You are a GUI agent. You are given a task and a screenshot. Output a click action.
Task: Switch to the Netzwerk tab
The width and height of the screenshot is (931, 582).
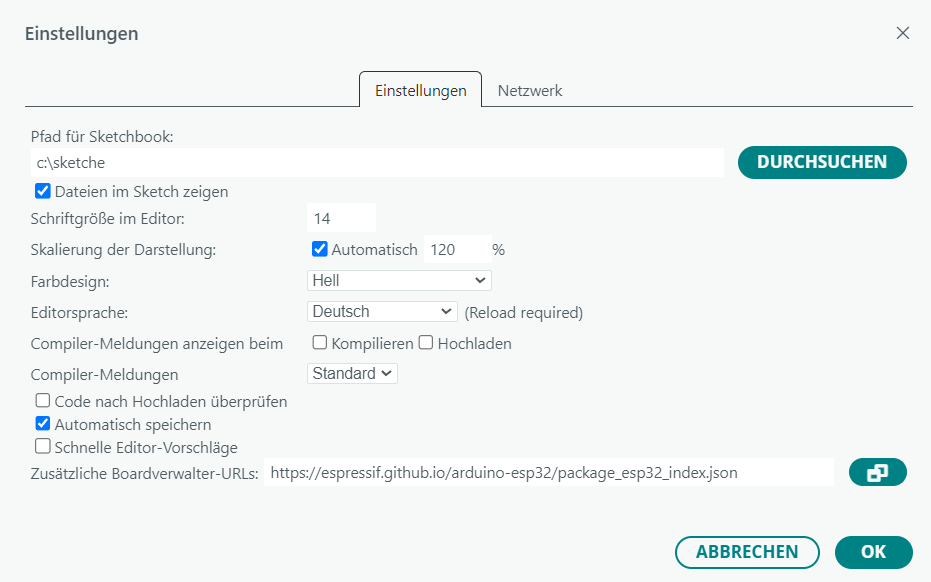[530, 90]
